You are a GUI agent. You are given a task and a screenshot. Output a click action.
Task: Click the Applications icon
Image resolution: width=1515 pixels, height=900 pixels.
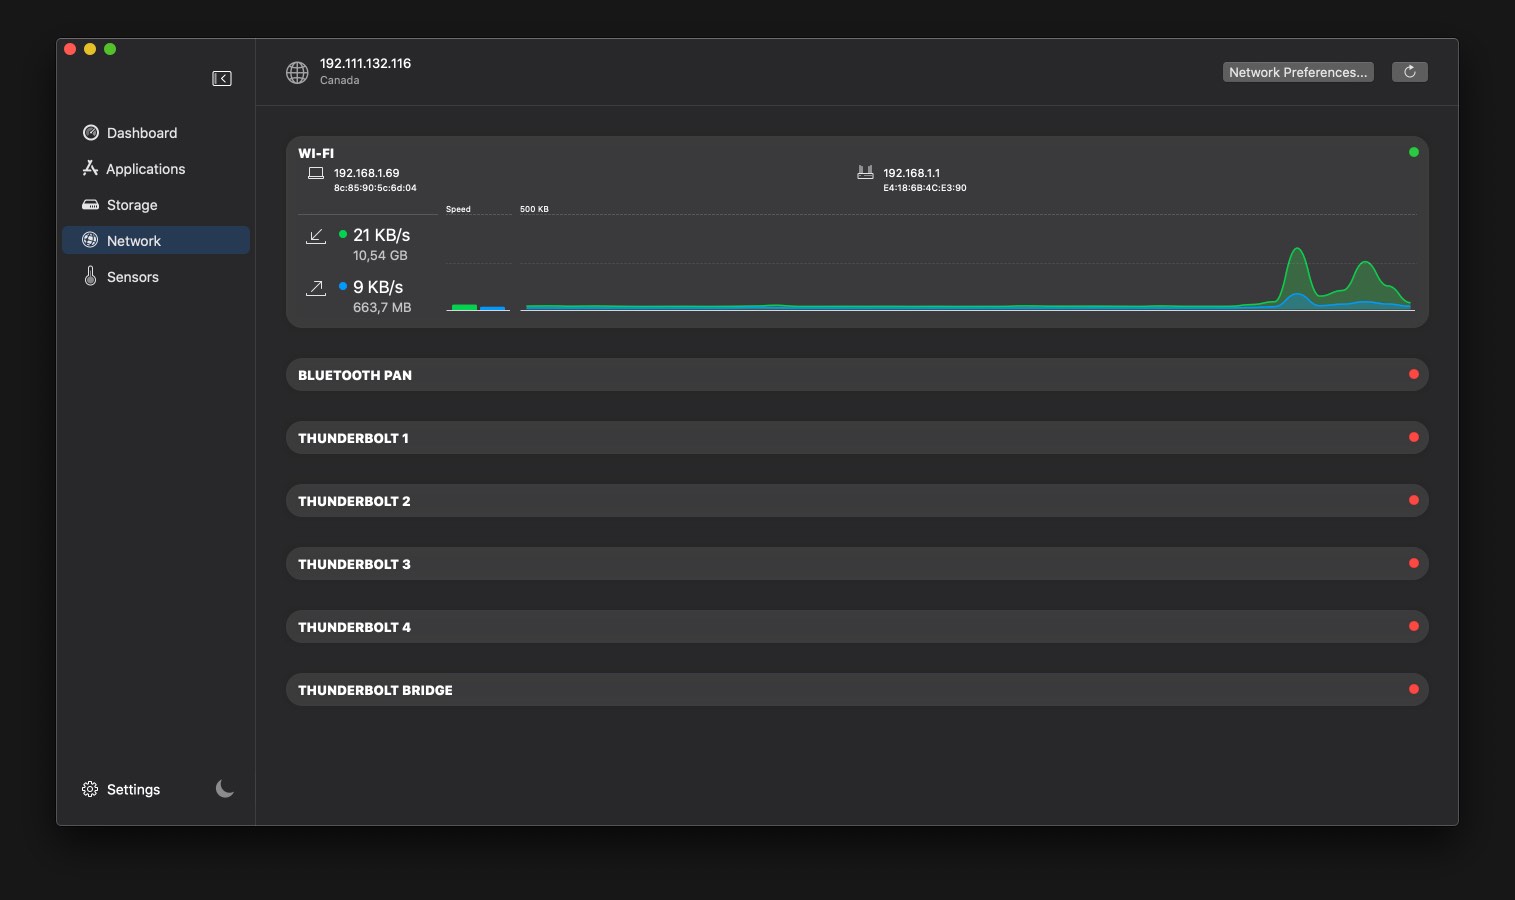[90, 168]
